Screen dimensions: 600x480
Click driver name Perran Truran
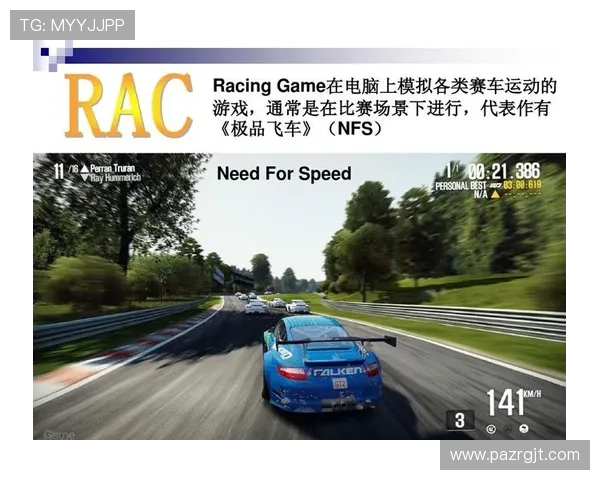[112, 168]
